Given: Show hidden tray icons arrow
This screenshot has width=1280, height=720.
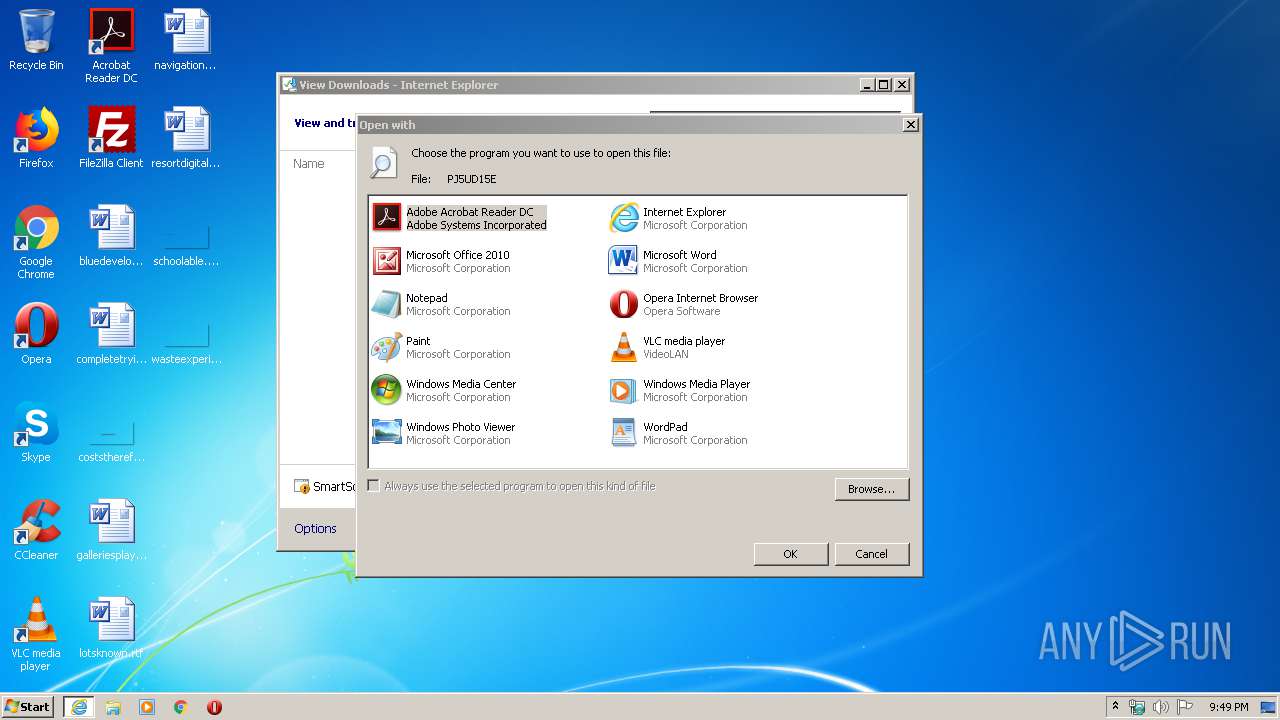Looking at the screenshot, I should (1115, 706).
